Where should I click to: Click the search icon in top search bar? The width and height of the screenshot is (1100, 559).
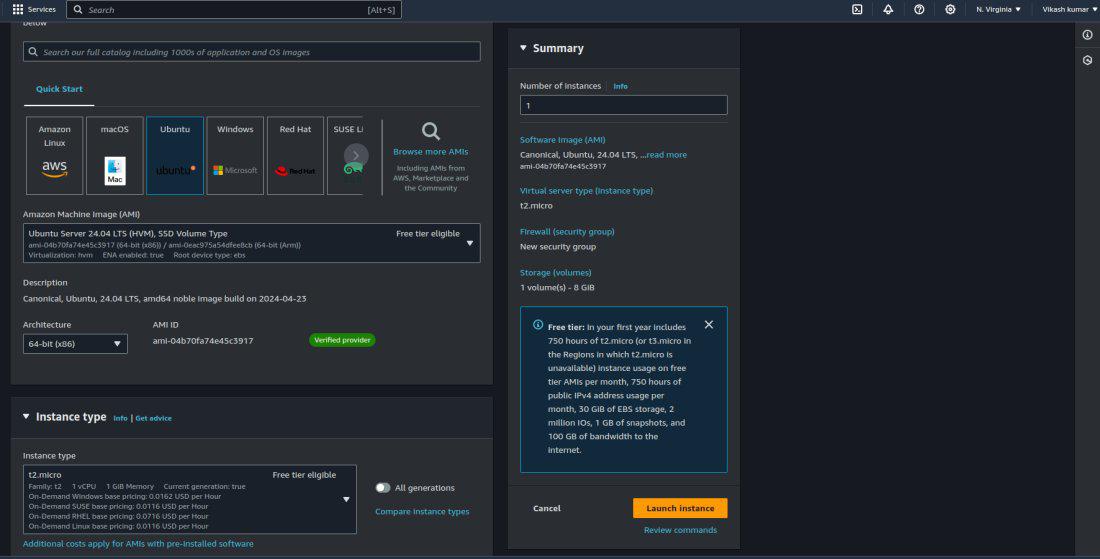coord(78,10)
